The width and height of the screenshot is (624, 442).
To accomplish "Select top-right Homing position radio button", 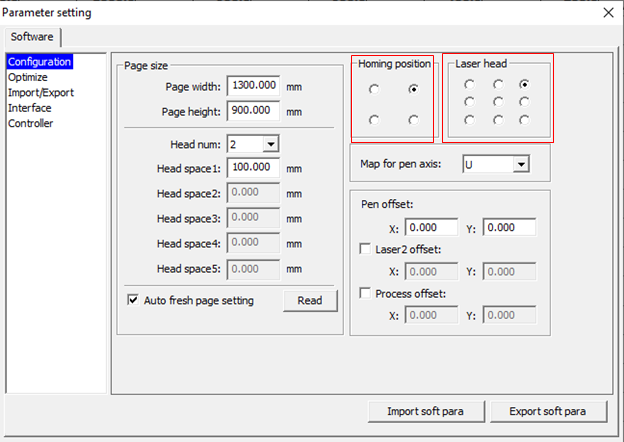I will coord(413,89).
